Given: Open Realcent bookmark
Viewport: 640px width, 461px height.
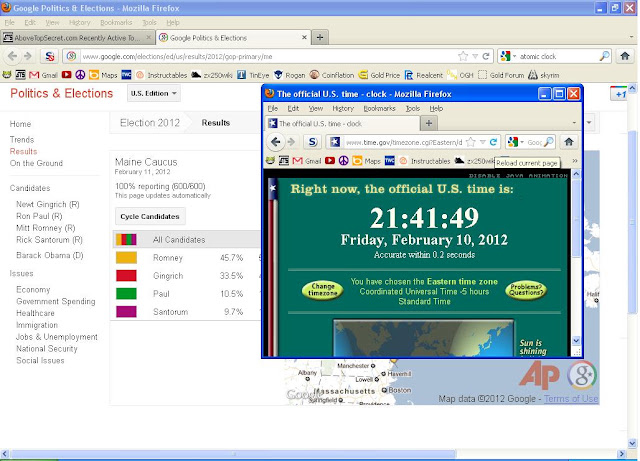Looking at the screenshot, I should click(x=424, y=75).
